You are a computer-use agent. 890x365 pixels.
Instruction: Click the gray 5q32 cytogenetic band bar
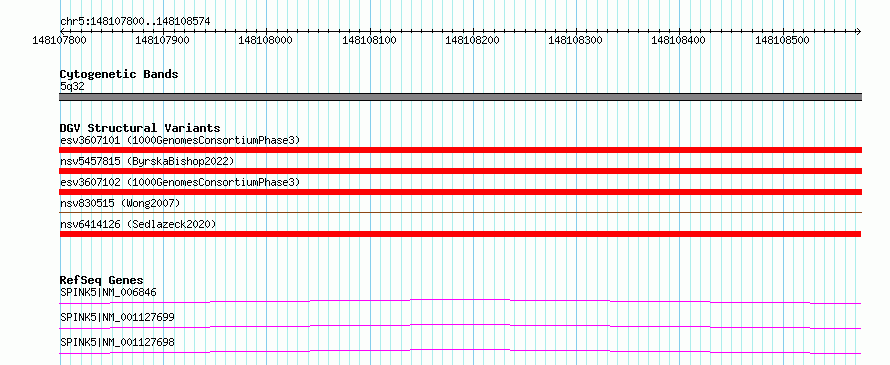[x=460, y=97]
